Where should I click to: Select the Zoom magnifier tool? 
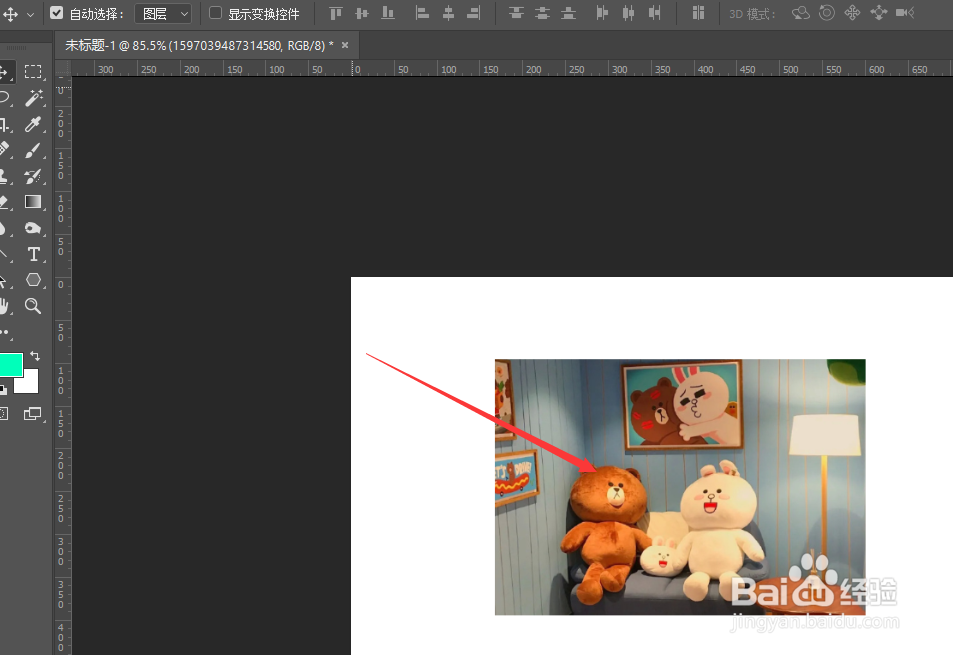[33, 306]
